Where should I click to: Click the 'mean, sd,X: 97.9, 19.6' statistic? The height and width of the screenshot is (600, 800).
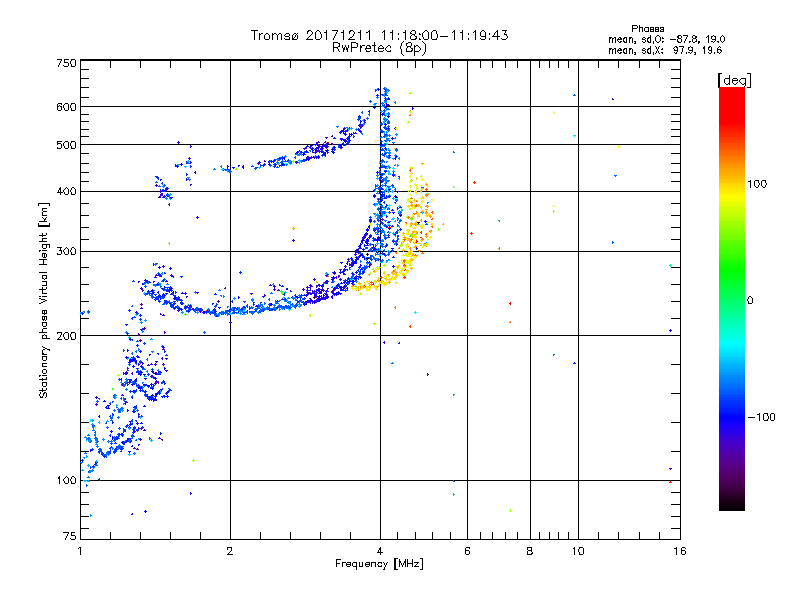point(665,50)
